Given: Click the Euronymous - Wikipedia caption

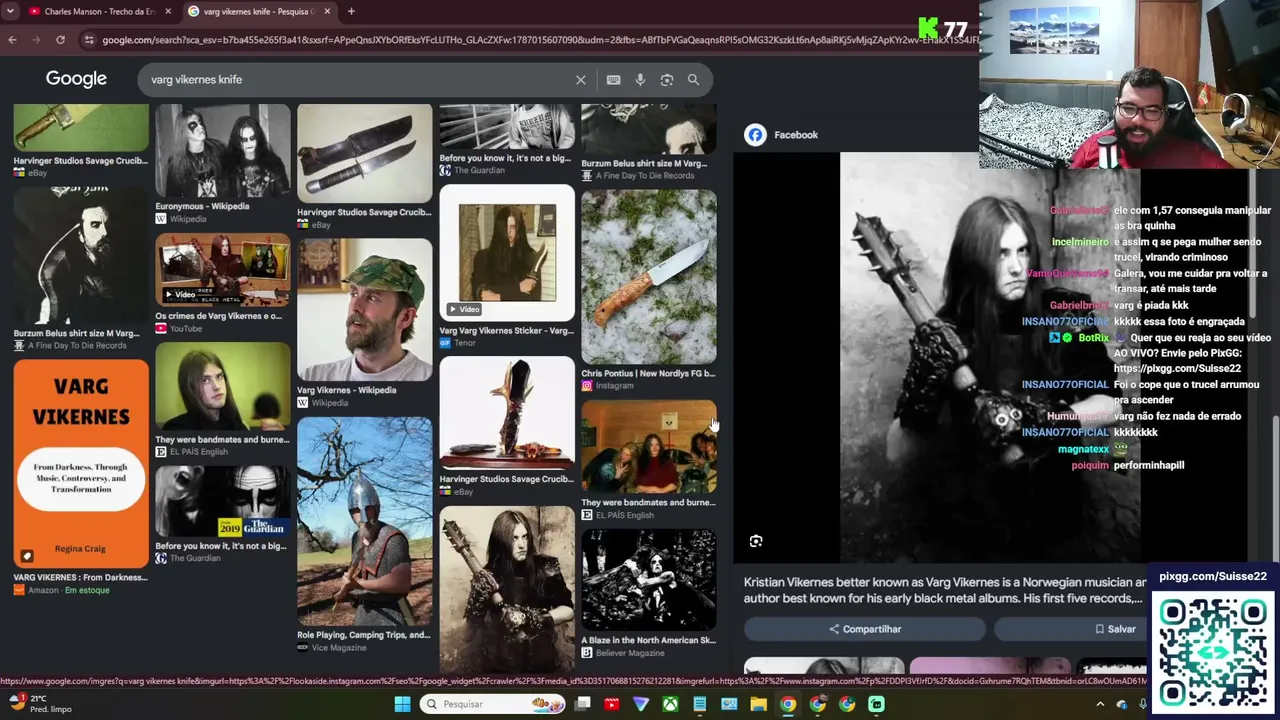Looking at the screenshot, I should tap(202, 206).
